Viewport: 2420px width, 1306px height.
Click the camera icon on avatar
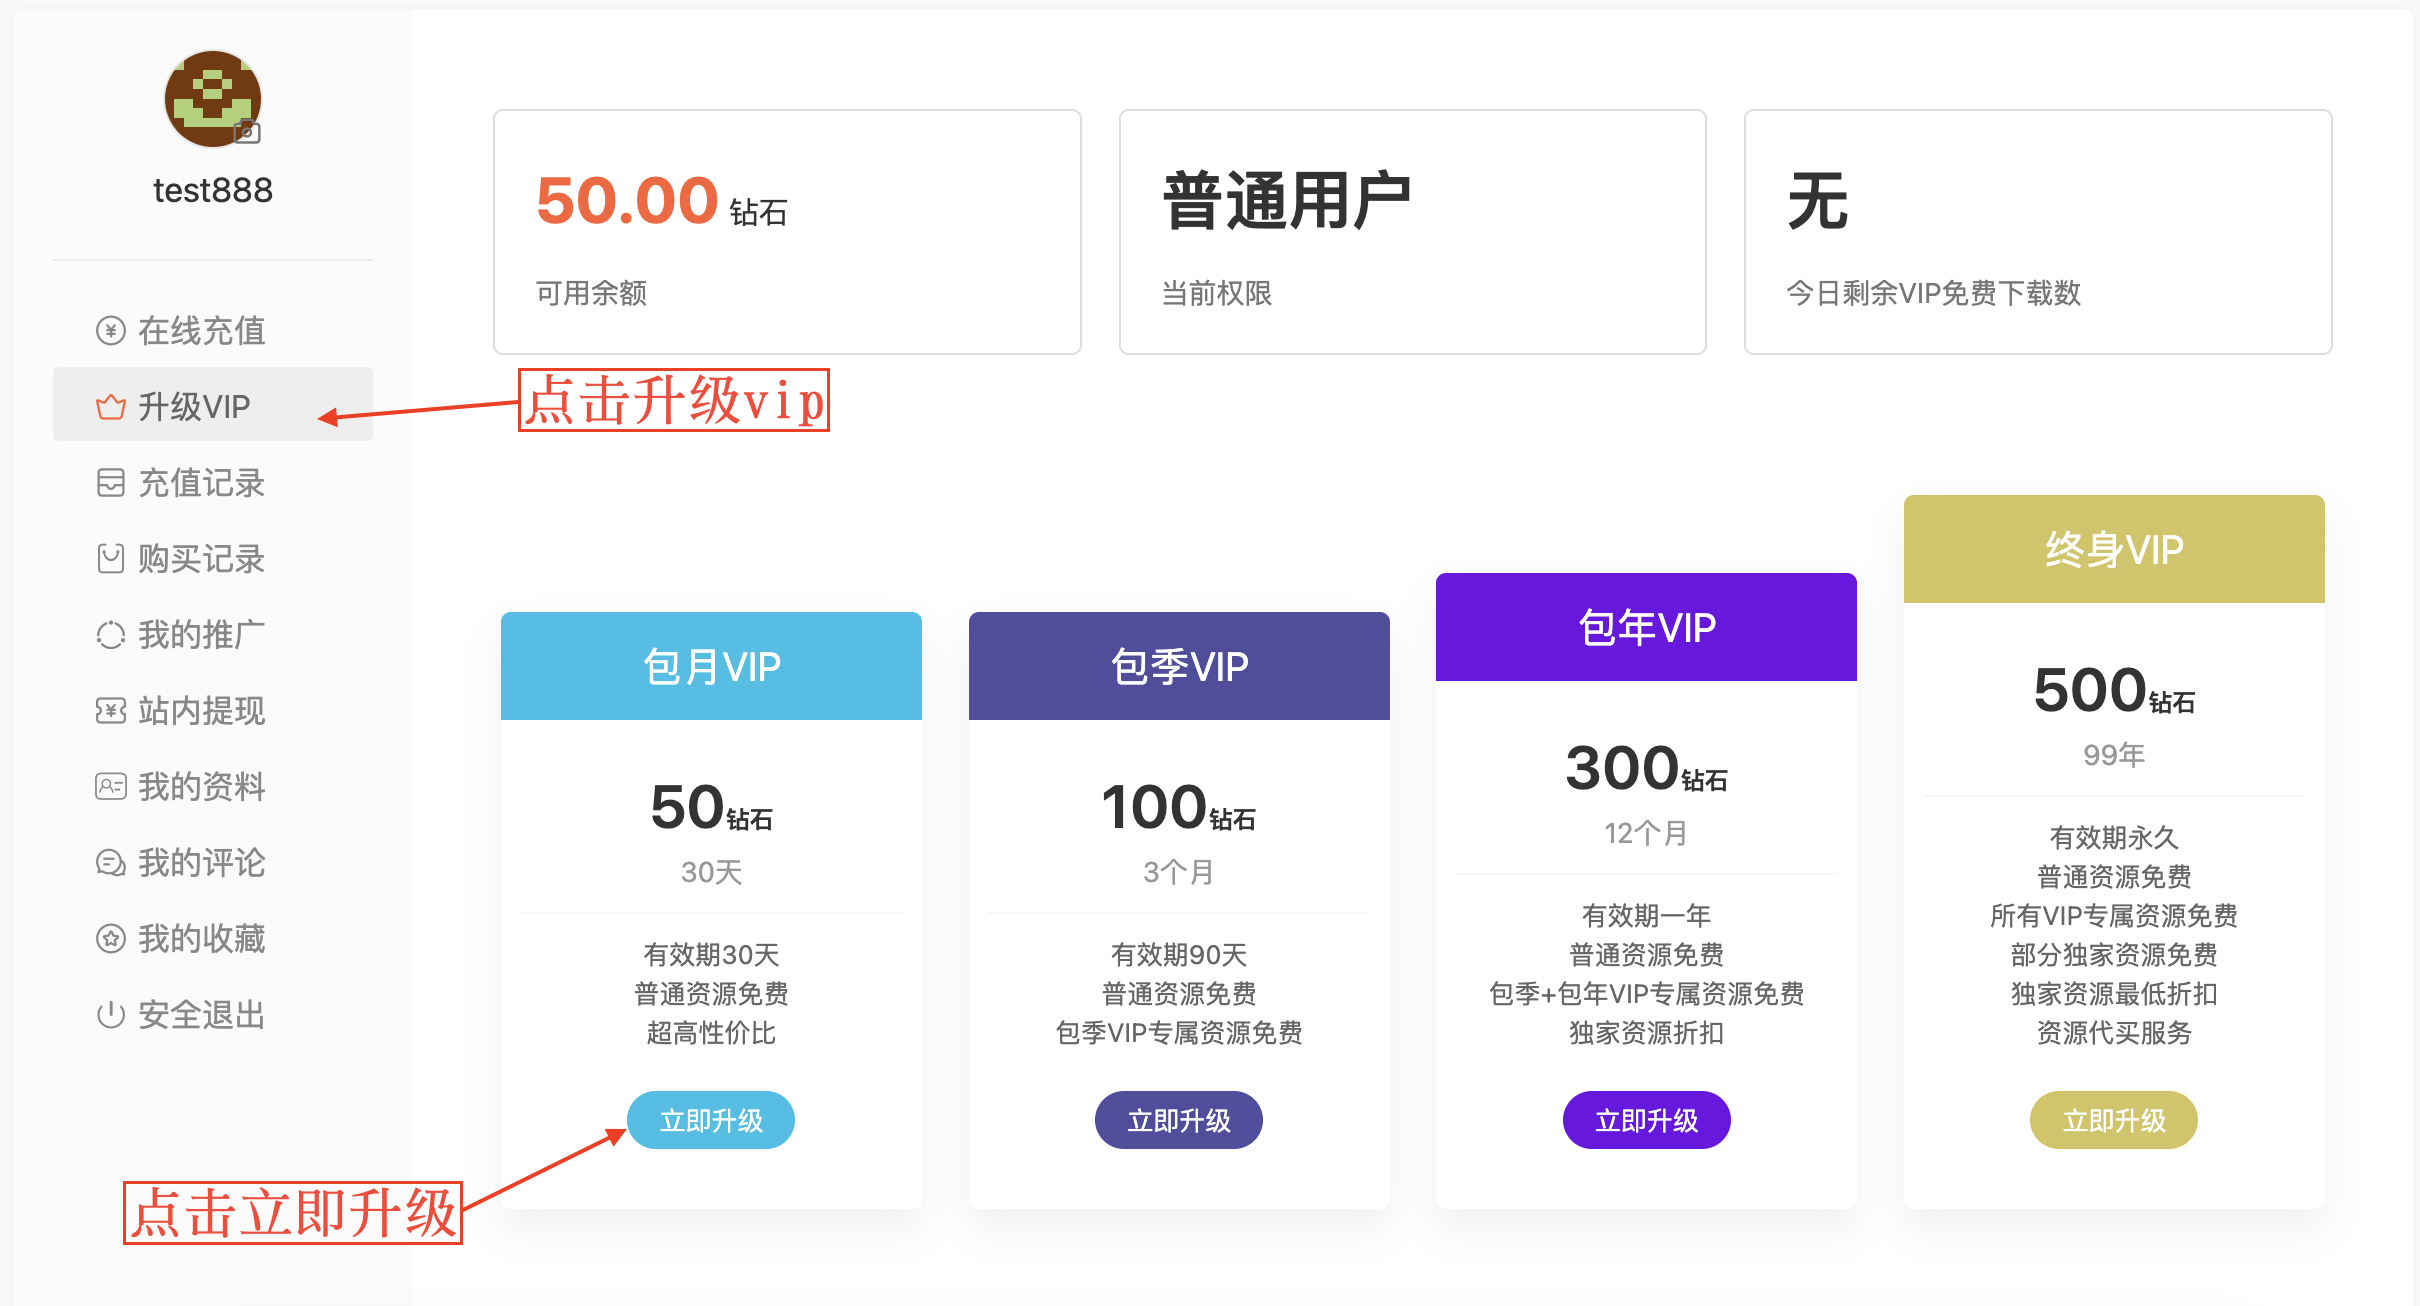pyautogui.click(x=247, y=132)
